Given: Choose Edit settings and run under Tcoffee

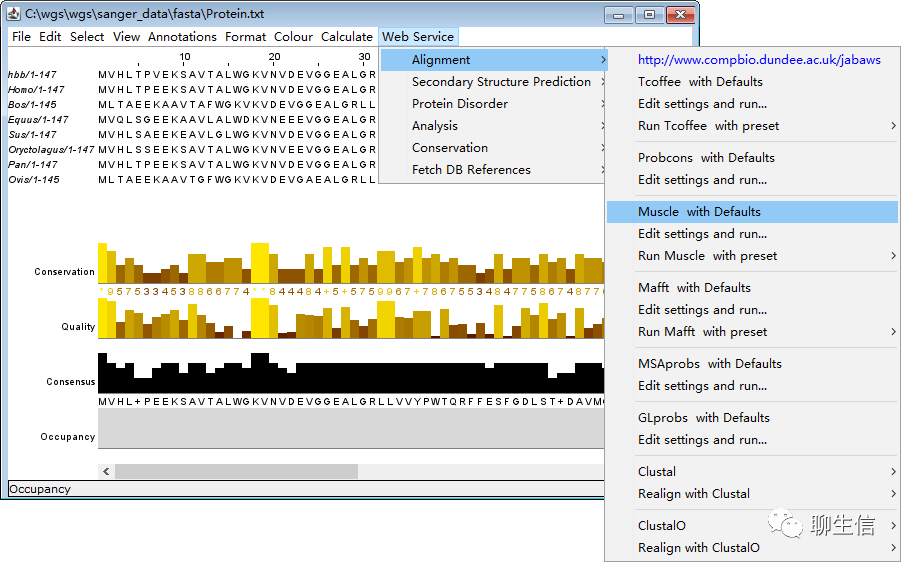Looking at the screenshot, I should pyautogui.click(x=753, y=104).
